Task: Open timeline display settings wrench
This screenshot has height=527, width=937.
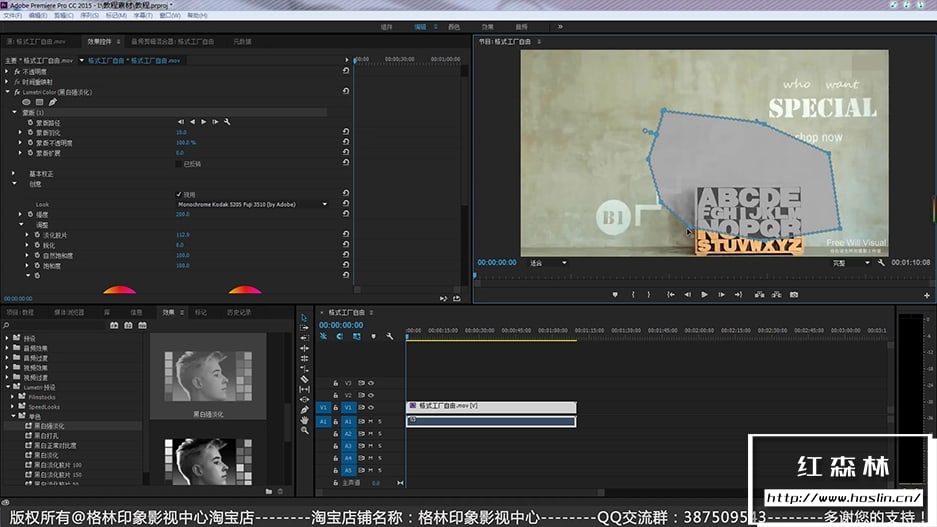Action: click(390, 336)
